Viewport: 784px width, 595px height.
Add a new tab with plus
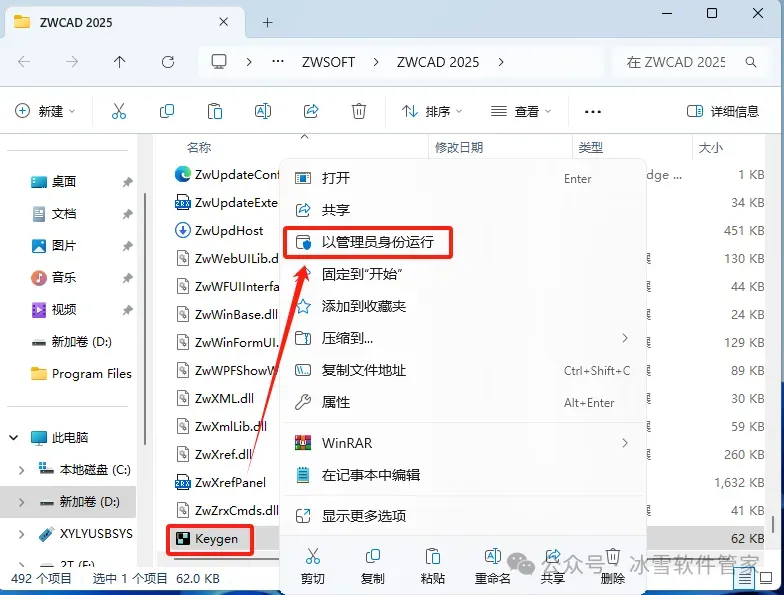[x=268, y=22]
